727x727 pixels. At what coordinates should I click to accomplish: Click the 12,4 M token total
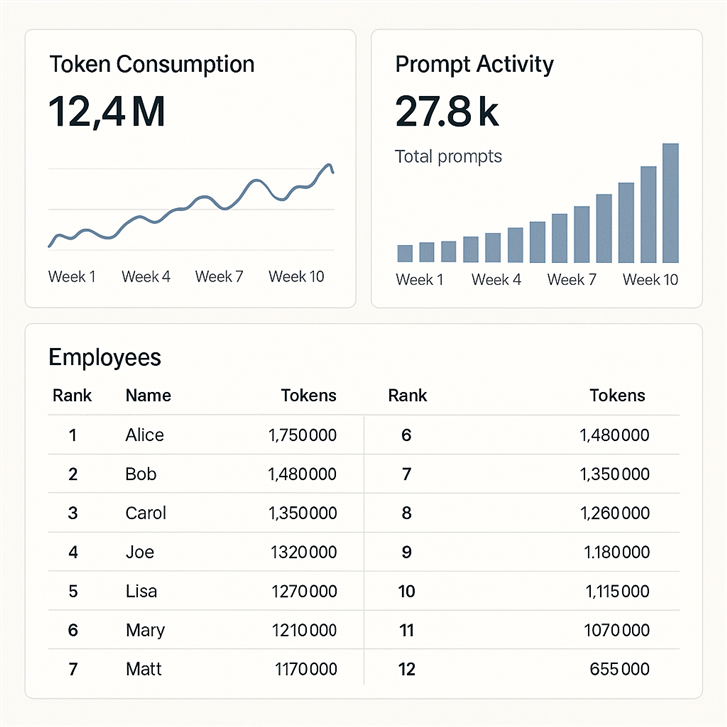click(107, 113)
